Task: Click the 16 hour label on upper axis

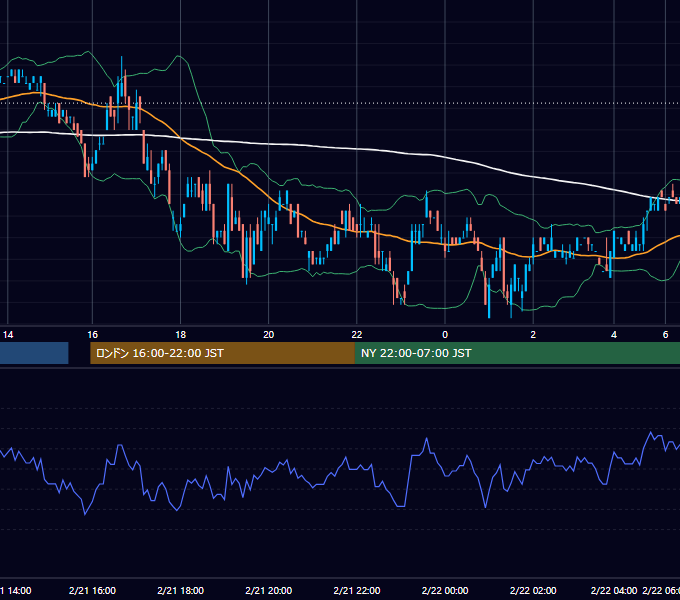Action: tap(92, 335)
